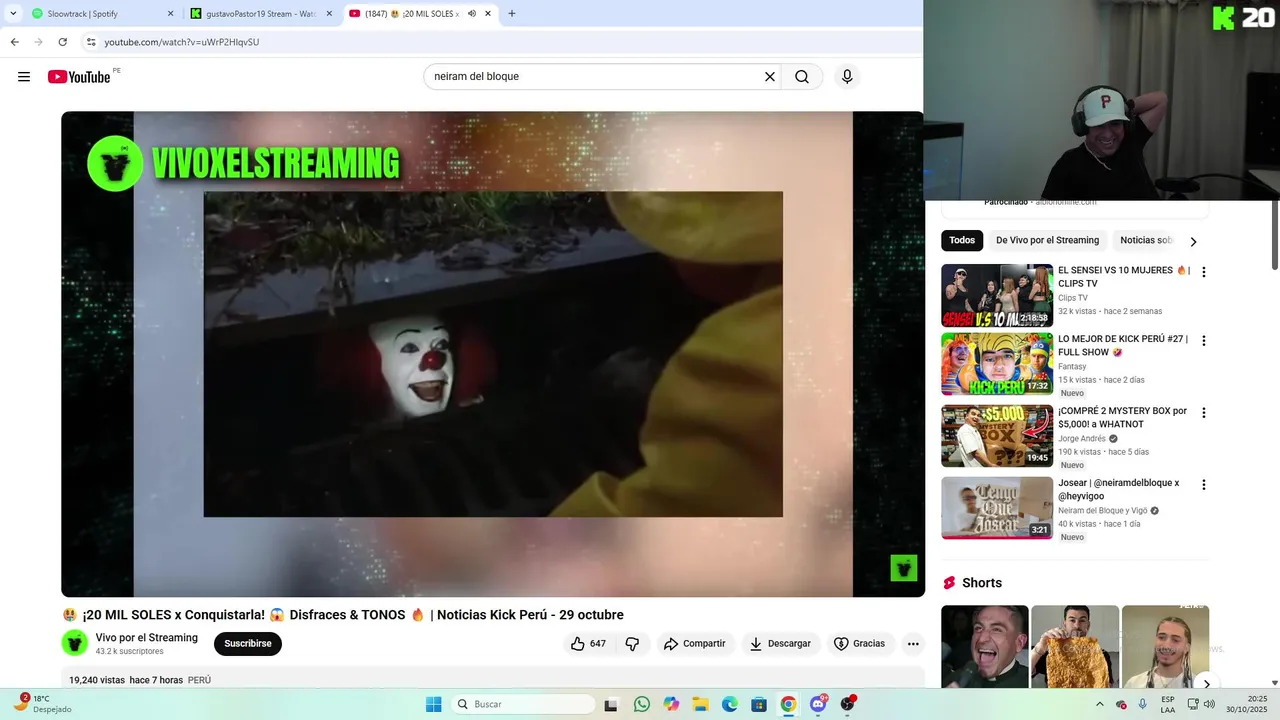Image resolution: width=1280 pixels, height=720 pixels.
Task: Show more Shorts with the arrow
Action: click(1206, 684)
